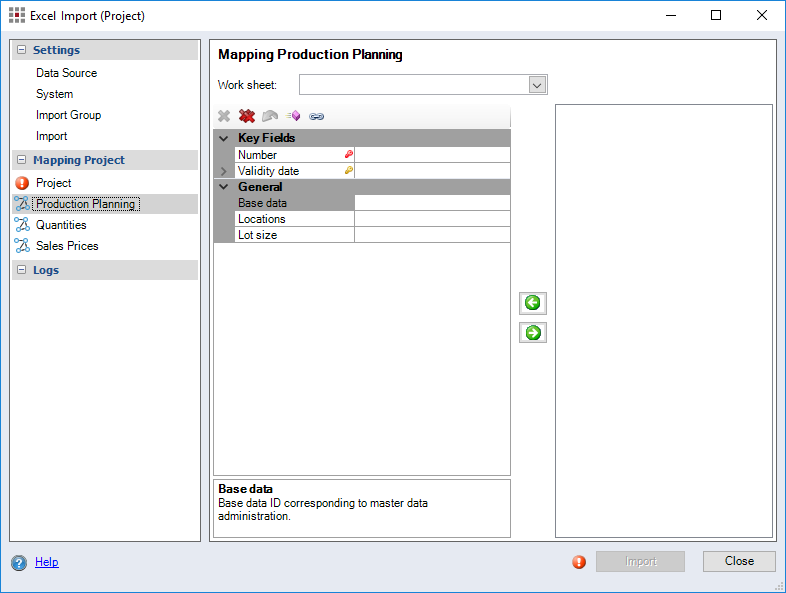The height and width of the screenshot is (593, 786).
Task: Click the green right arrow button
Action: [x=533, y=333]
